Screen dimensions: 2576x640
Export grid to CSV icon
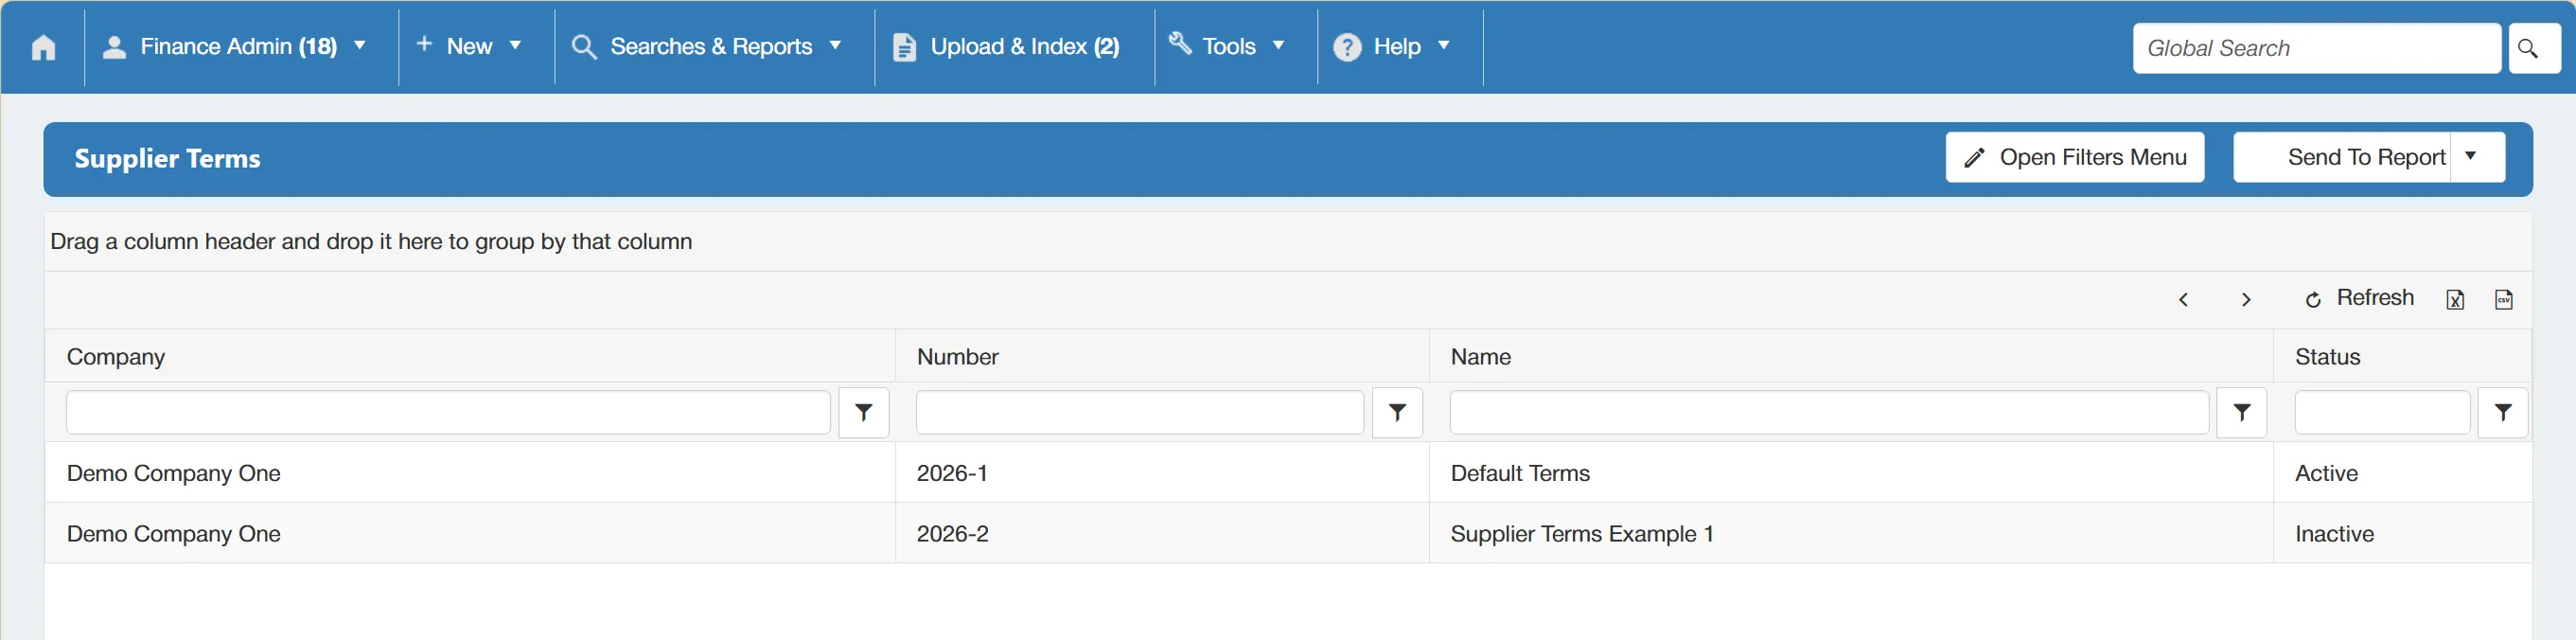2504,300
